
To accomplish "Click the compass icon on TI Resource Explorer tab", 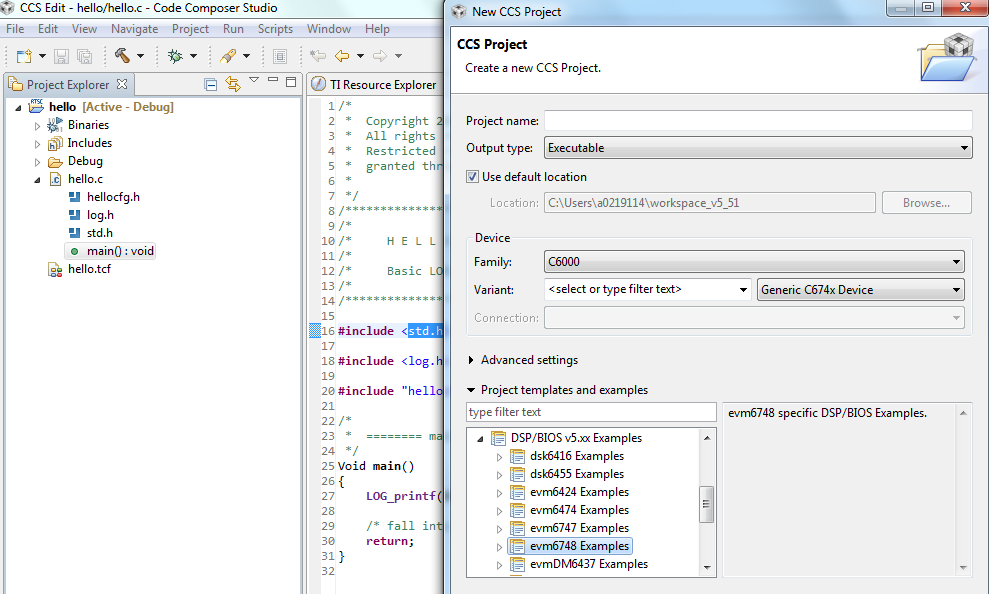I will coord(319,84).
